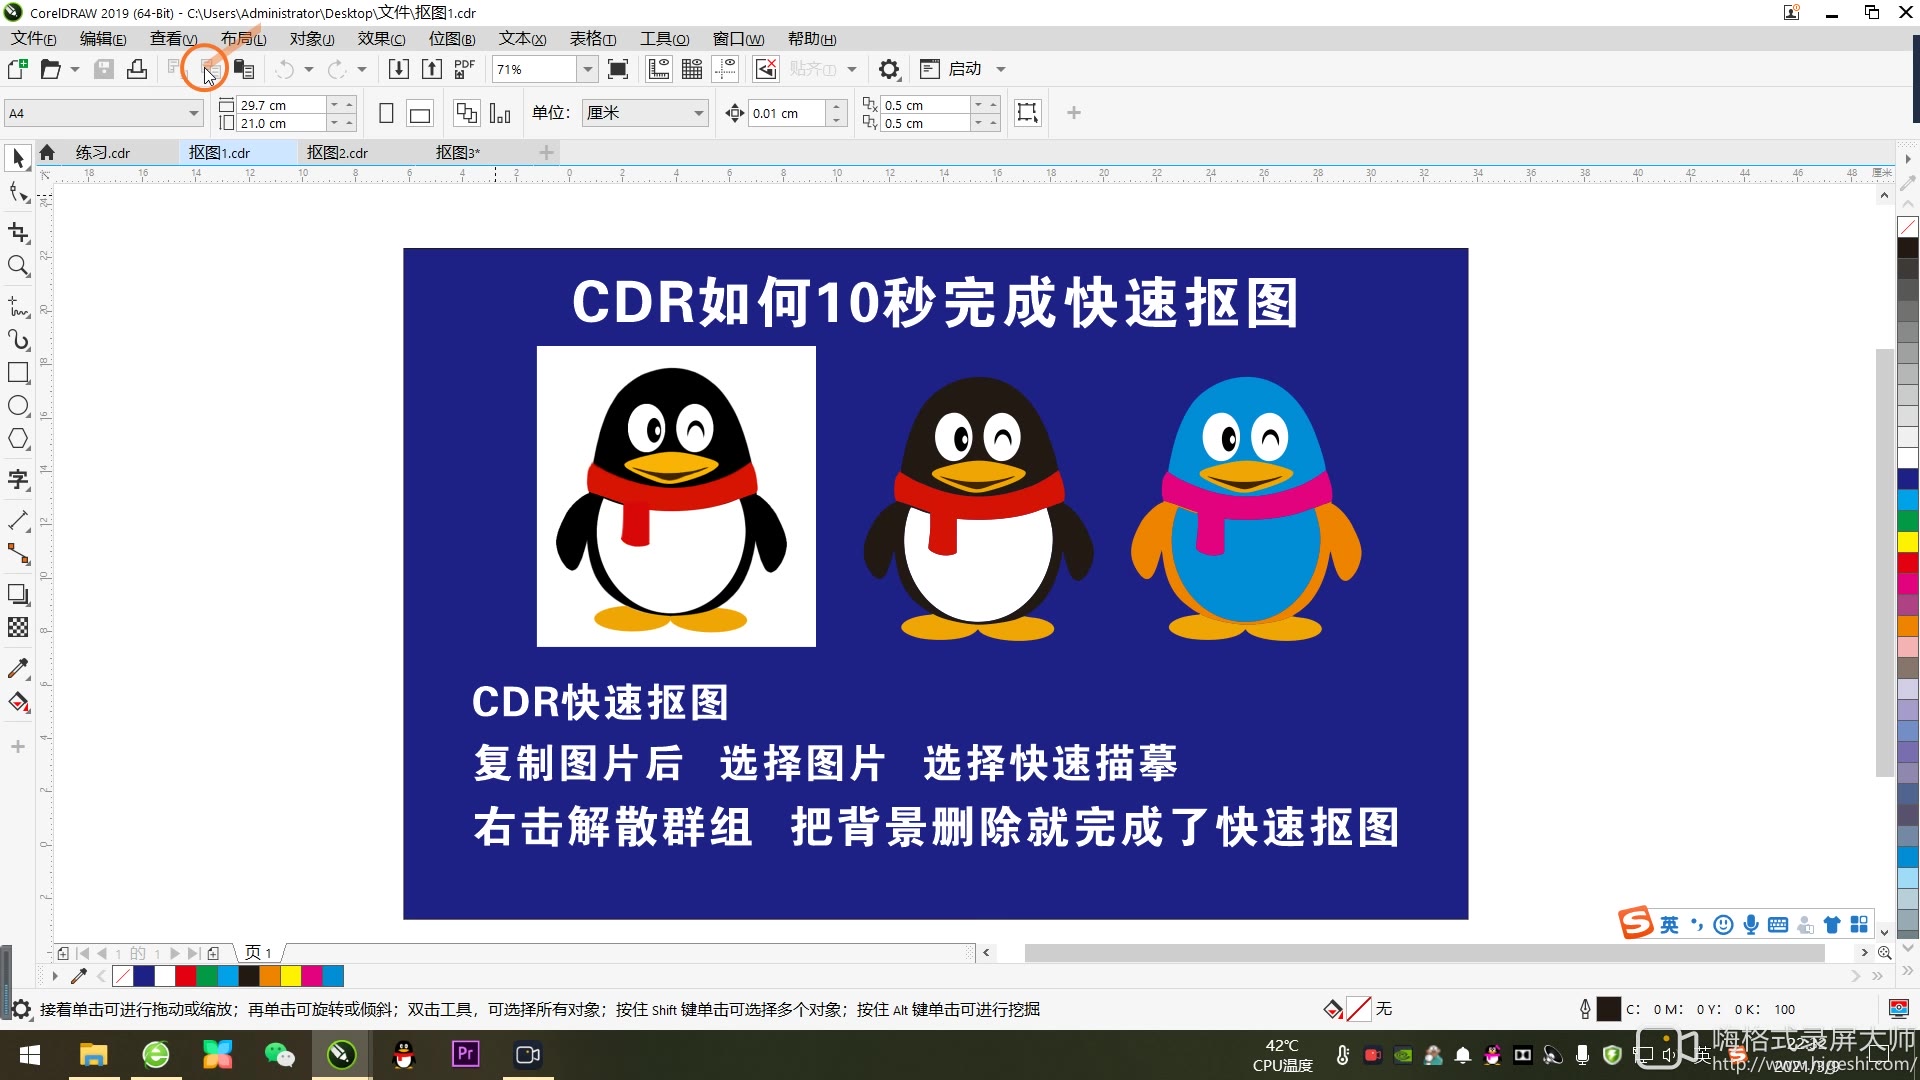This screenshot has height=1080, width=1920.
Task: Set page to Landscape orientation
Action: point(420,114)
